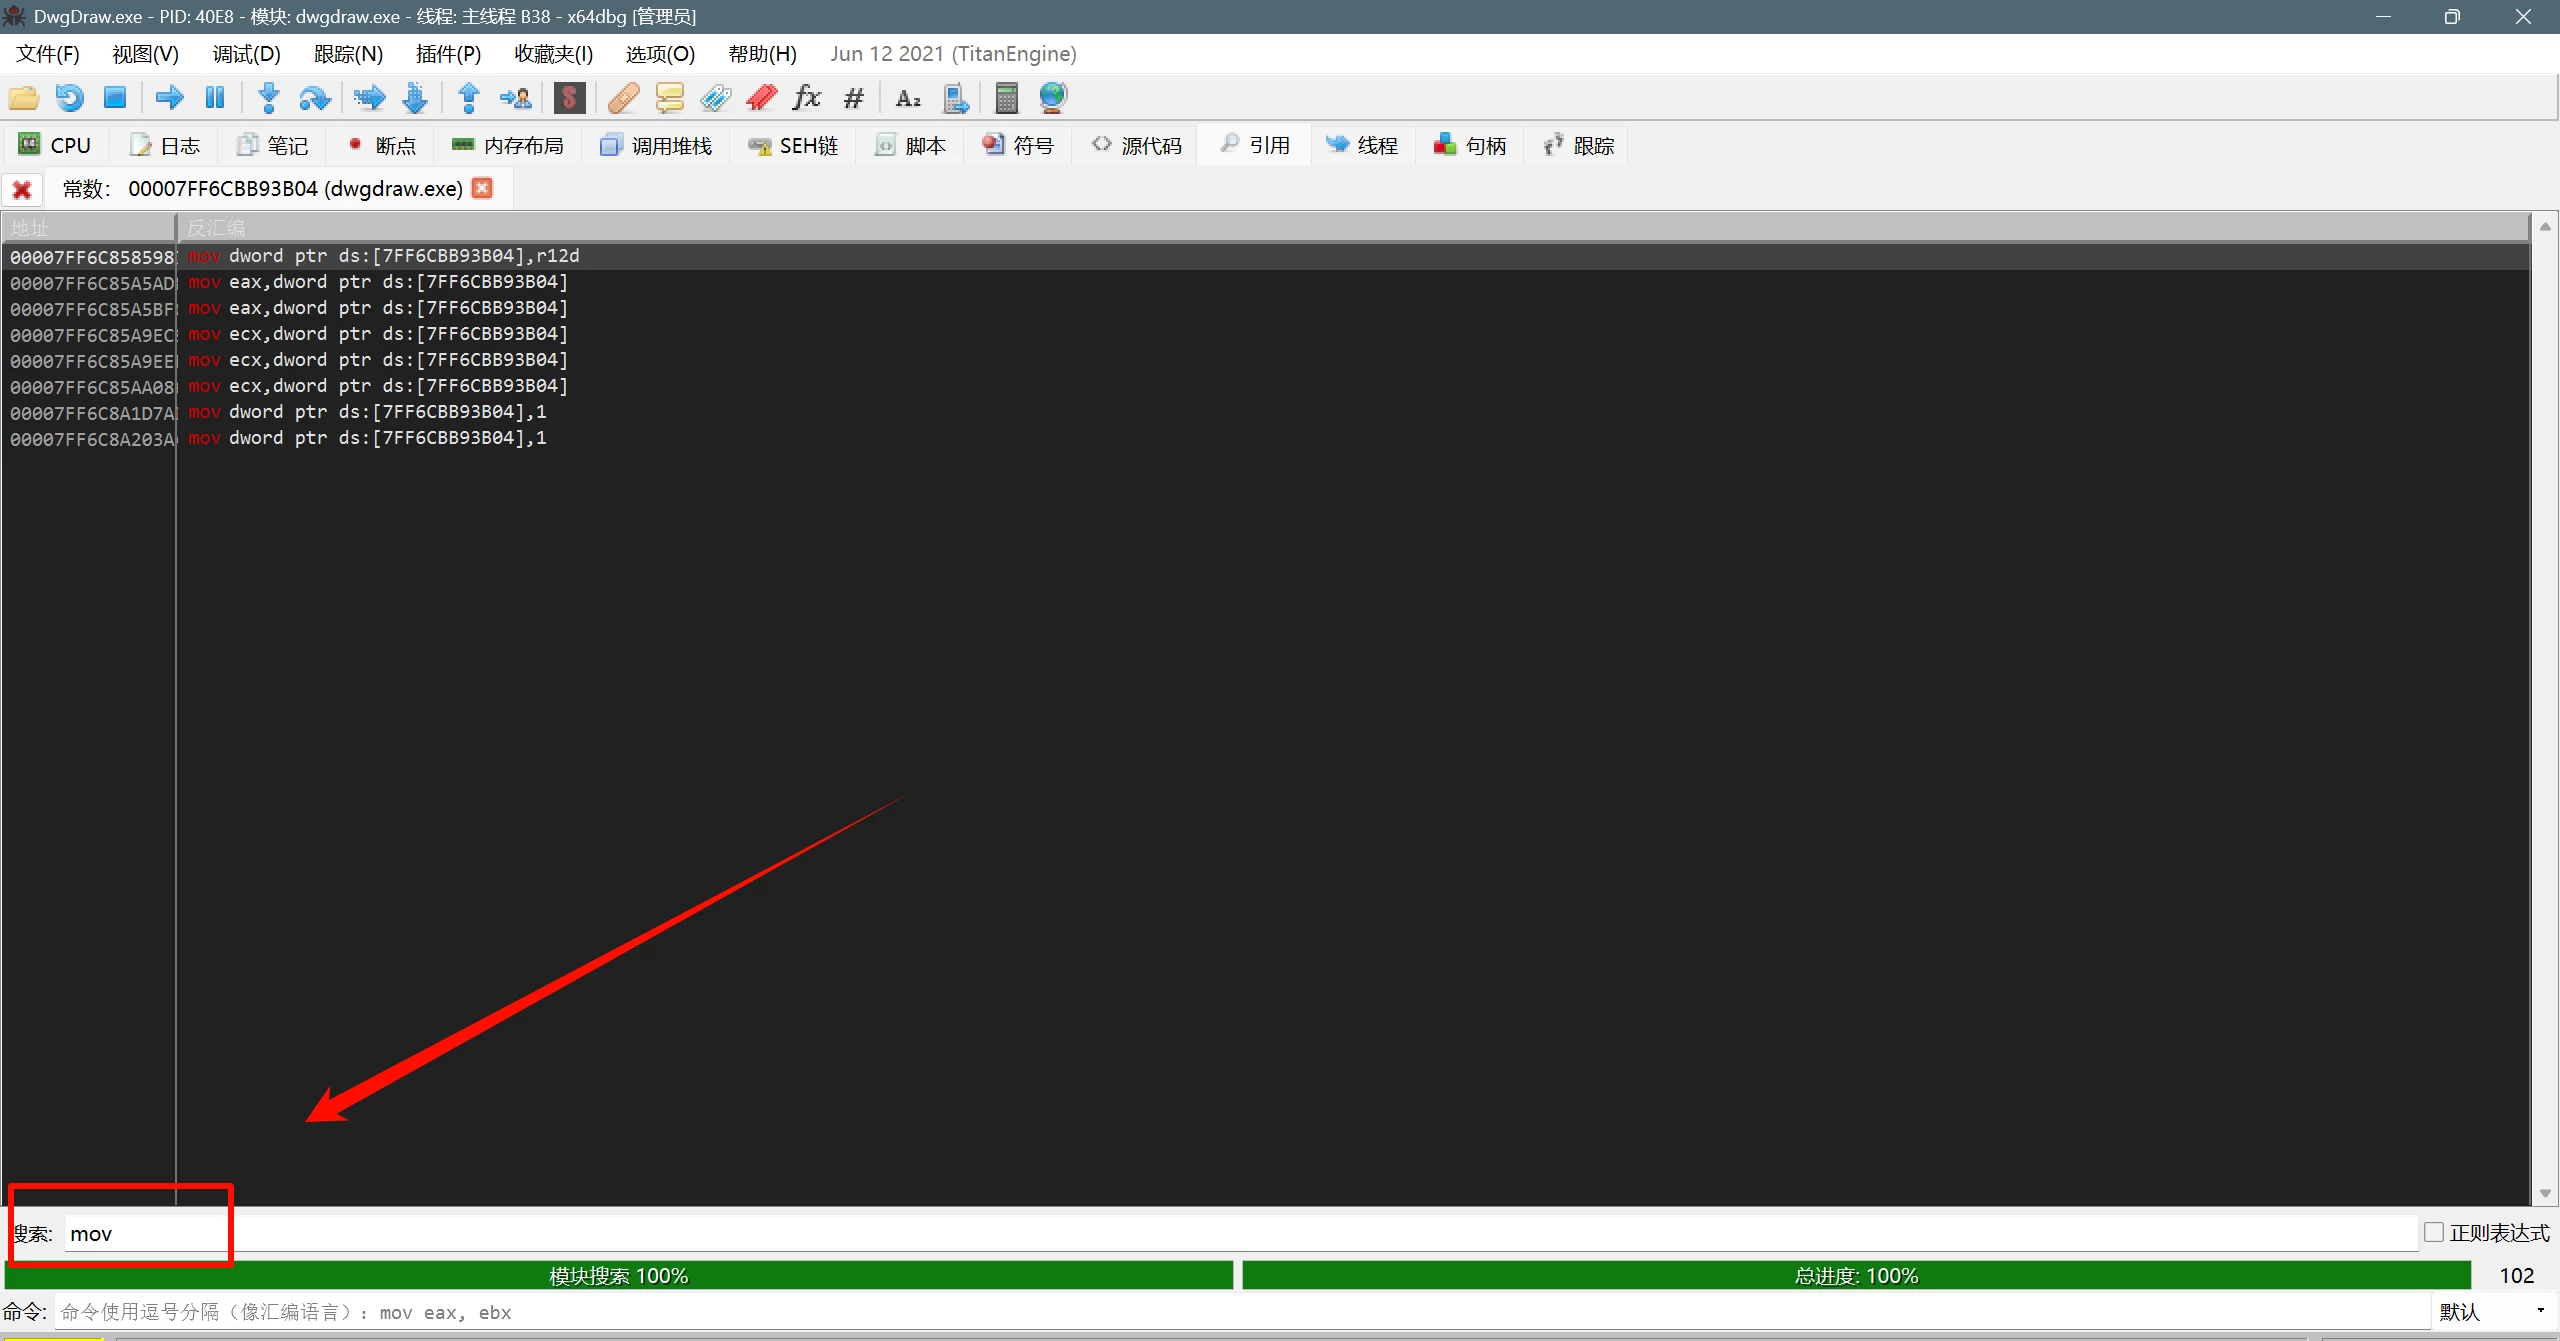Click the Scylla 'S' plugin icon
The image size is (2560, 1341).
(569, 98)
